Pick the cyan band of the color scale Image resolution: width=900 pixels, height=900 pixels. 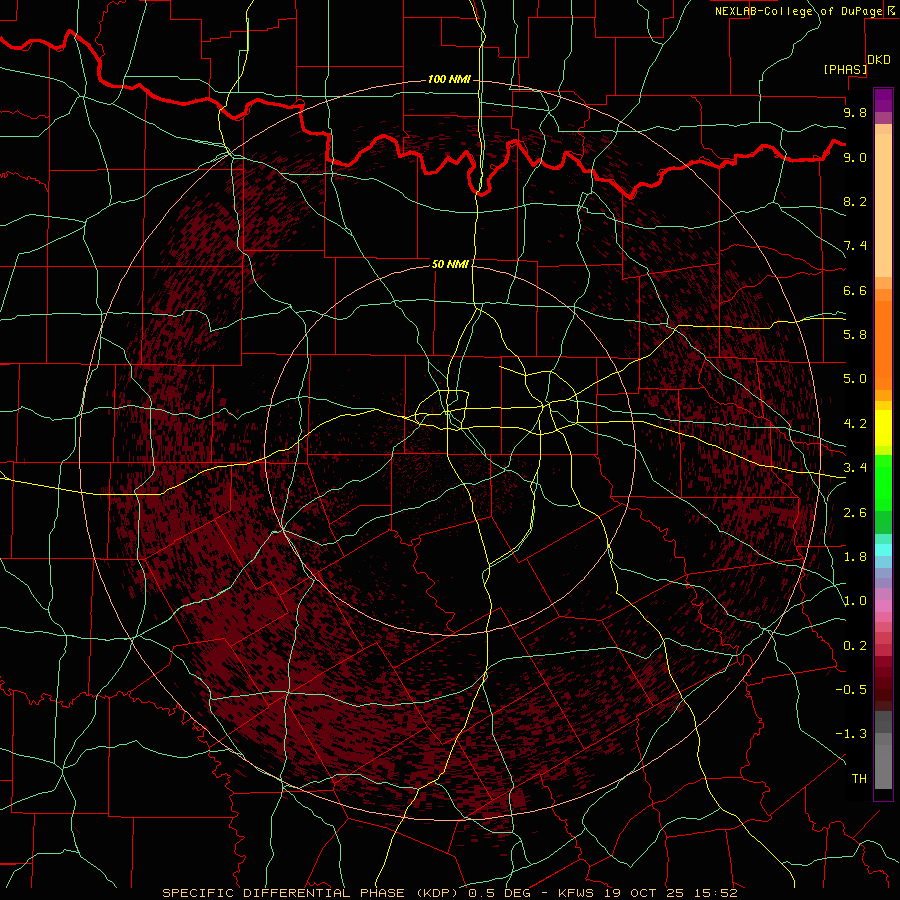(883, 549)
